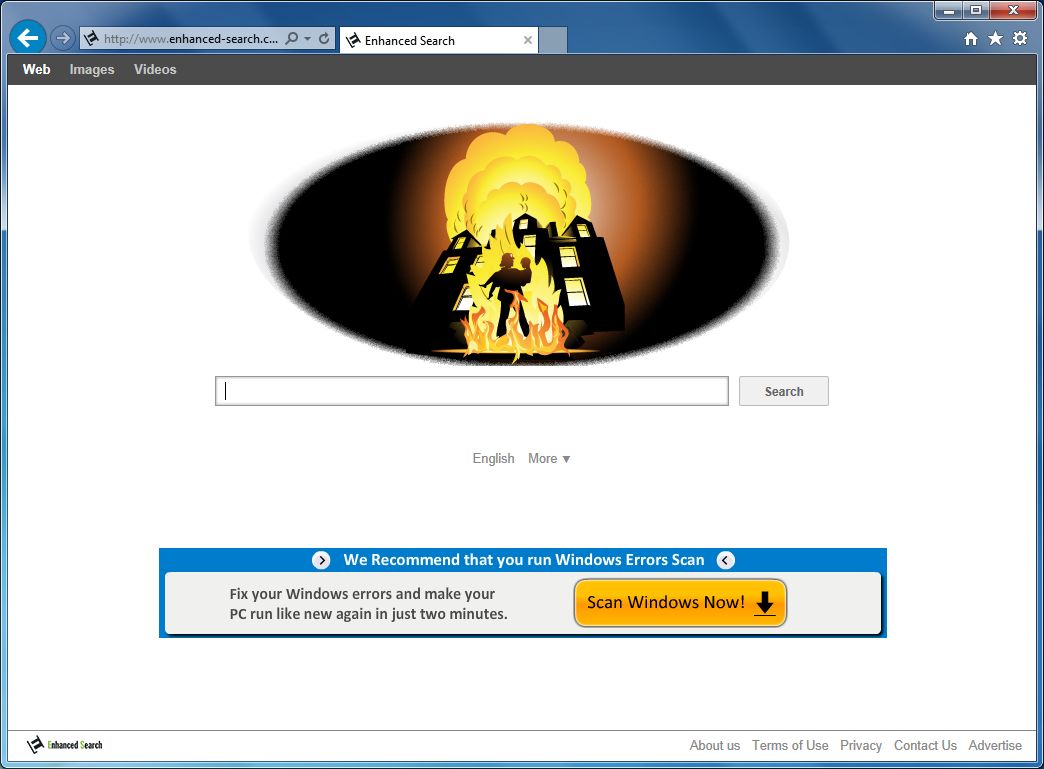The height and width of the screenshot is (769, 1044).
Task: Open the Terms of Use footer link
Action: [x=790, y=745]
